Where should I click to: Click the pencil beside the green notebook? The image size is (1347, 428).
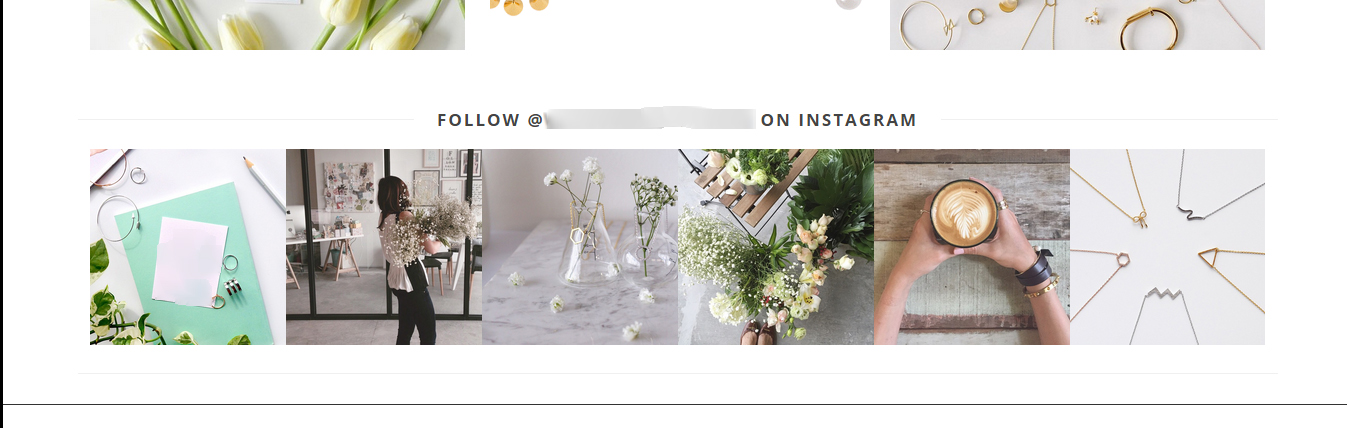(265, 184)
